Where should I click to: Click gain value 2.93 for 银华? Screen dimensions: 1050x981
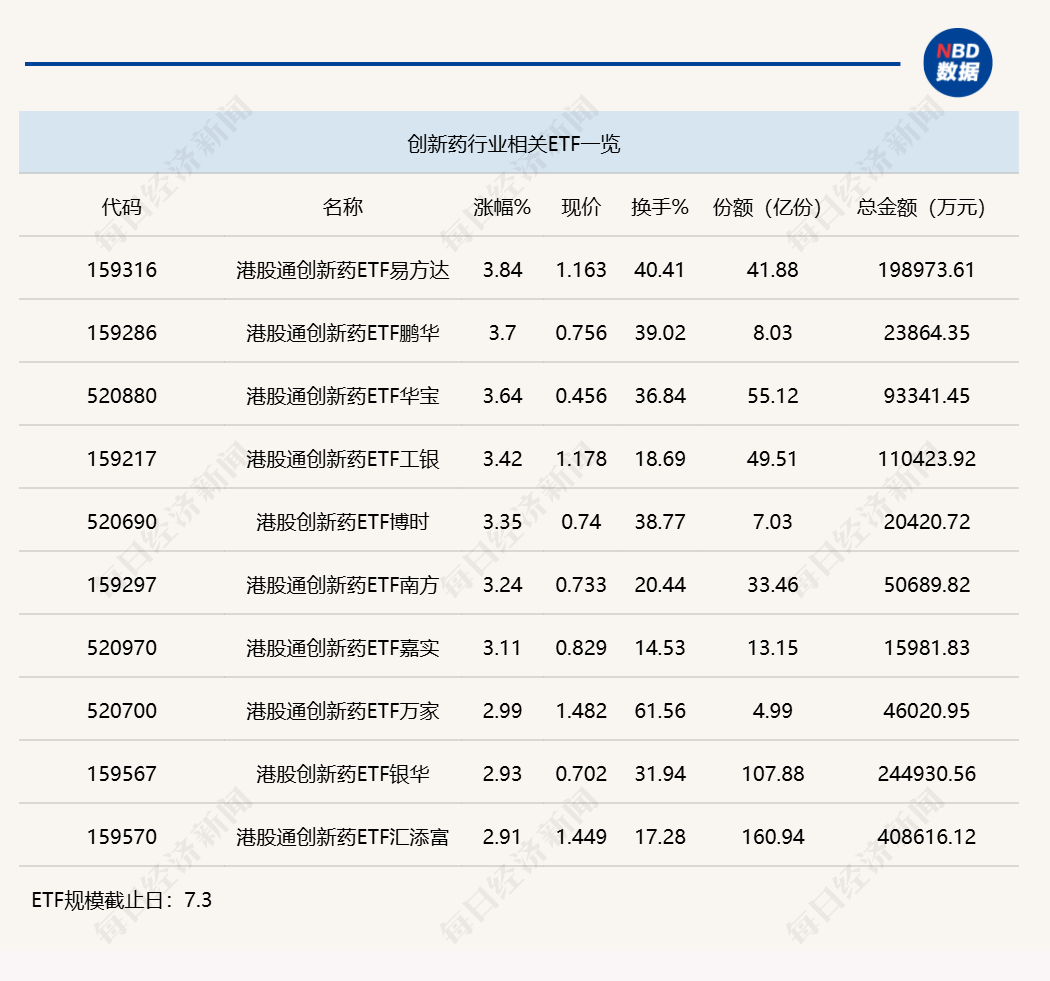pos(502,773)
